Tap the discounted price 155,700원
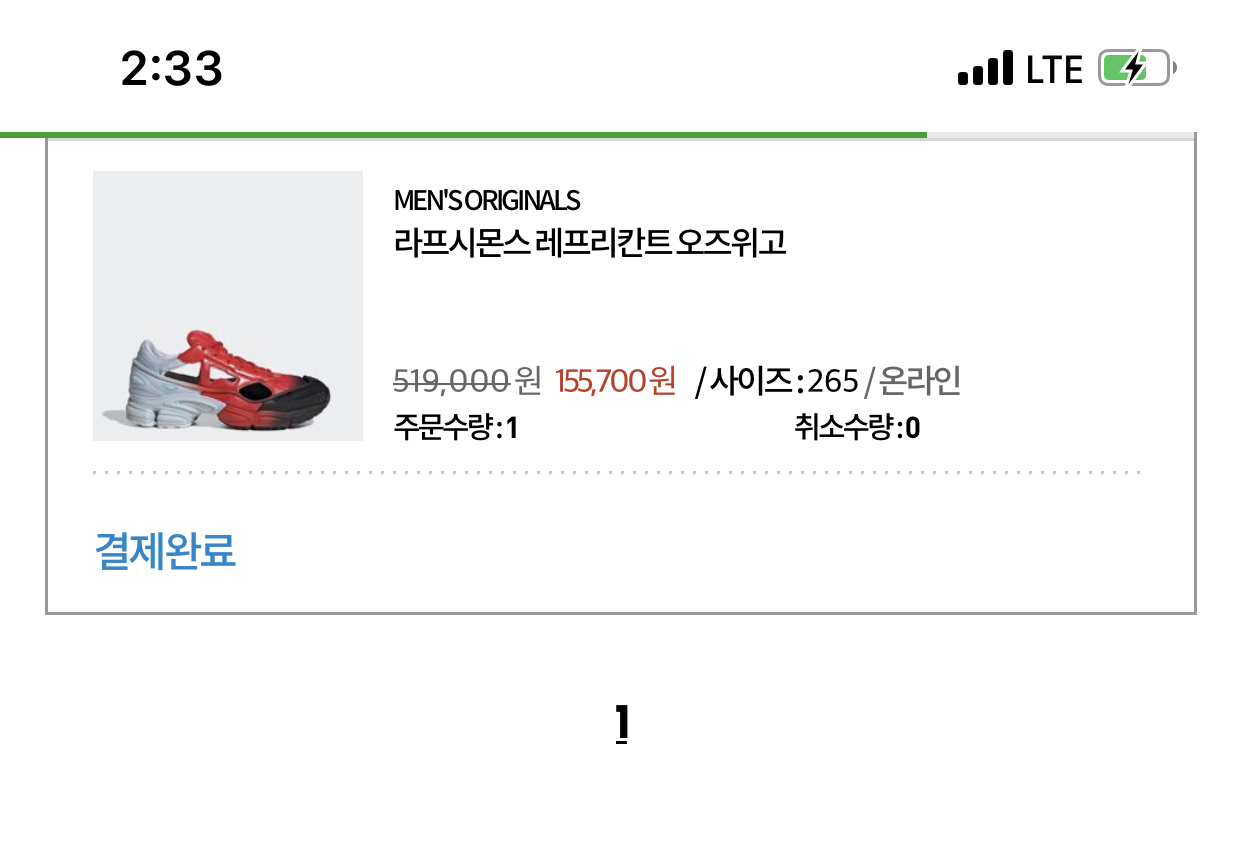Viewport: 1242px width, 848px height. (x=616, y=380)
